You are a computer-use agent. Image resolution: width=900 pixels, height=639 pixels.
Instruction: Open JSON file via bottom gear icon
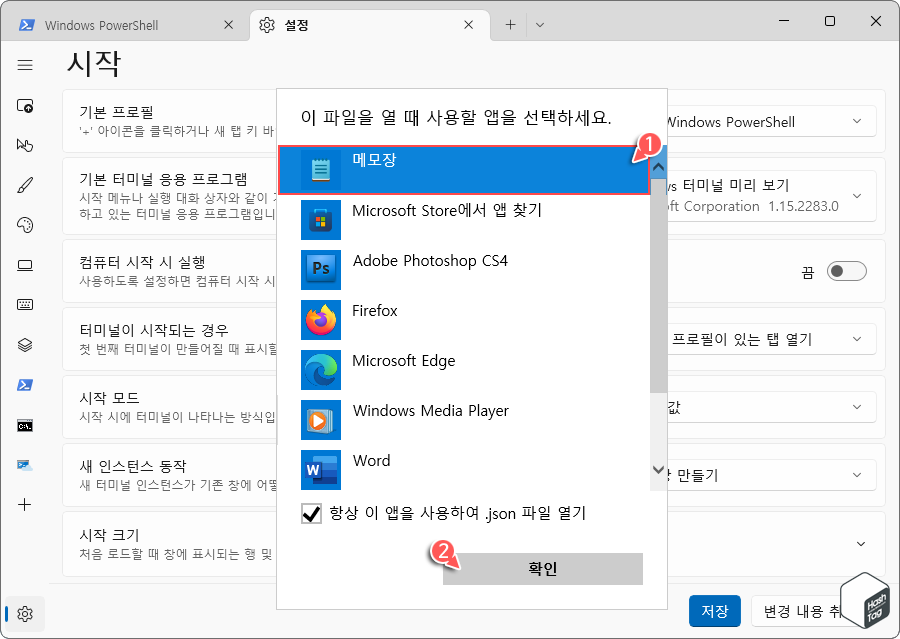[x=25, y=614]
